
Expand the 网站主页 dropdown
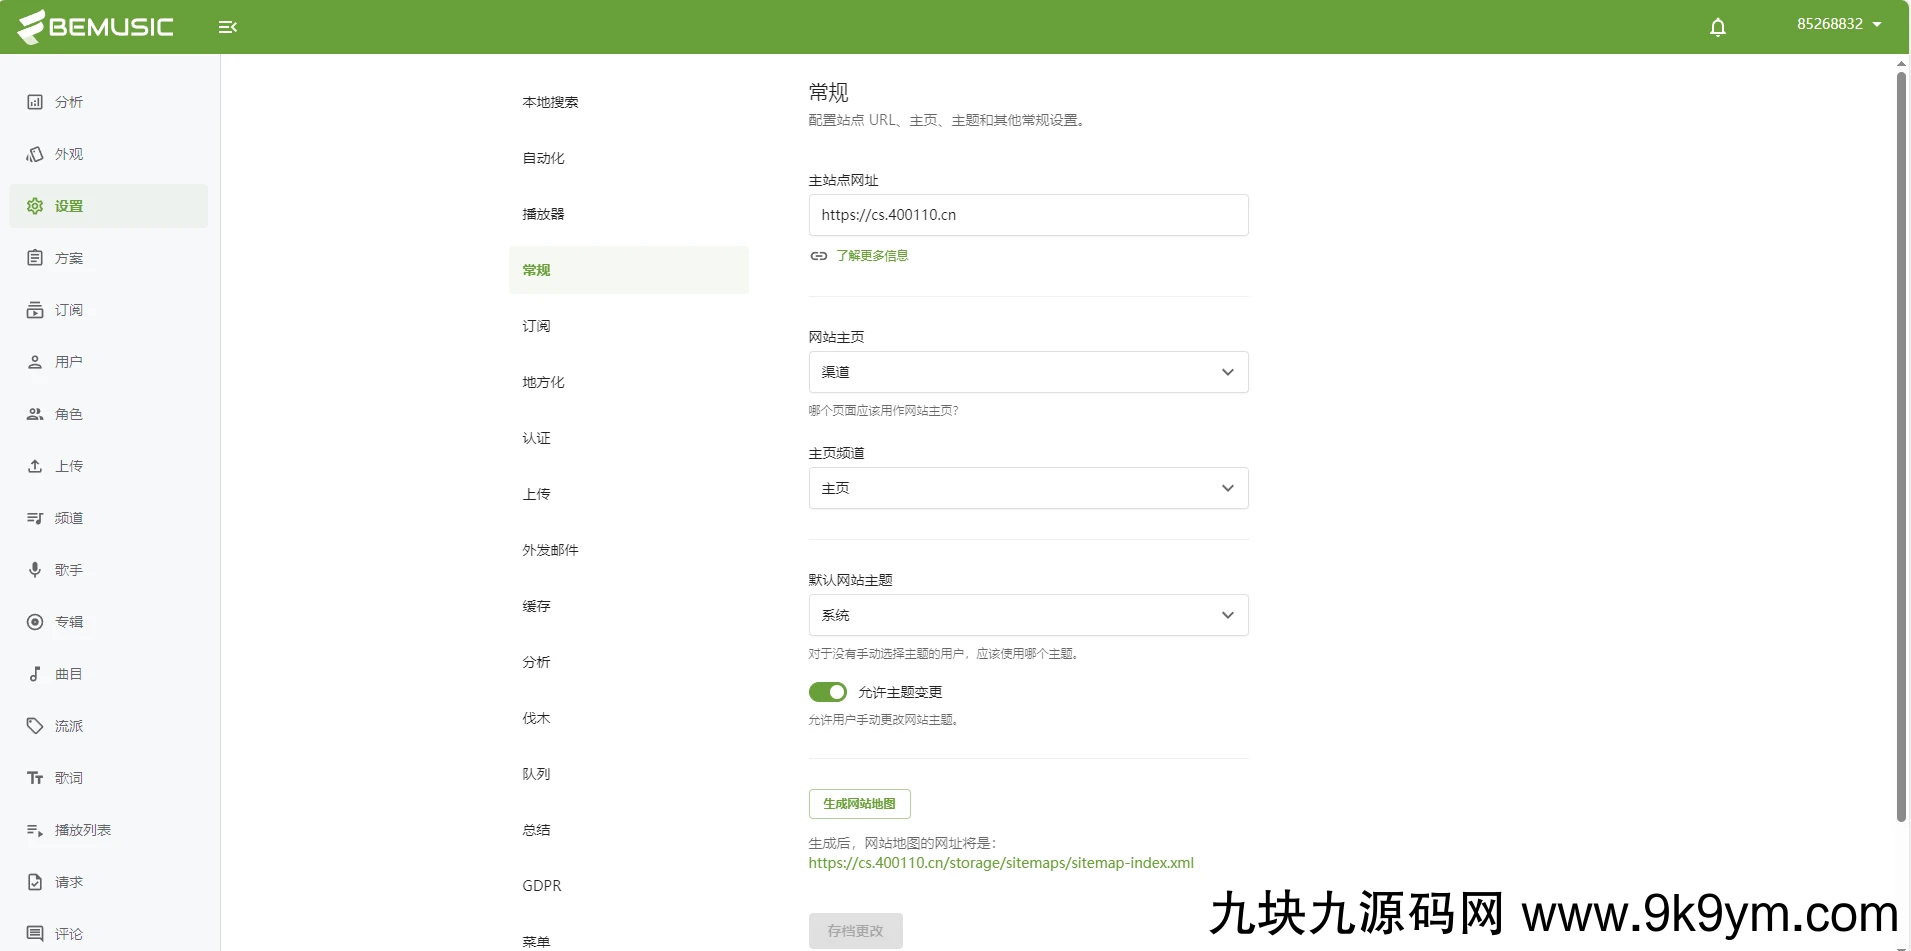pyautogui.click(x=1027, y=372)
